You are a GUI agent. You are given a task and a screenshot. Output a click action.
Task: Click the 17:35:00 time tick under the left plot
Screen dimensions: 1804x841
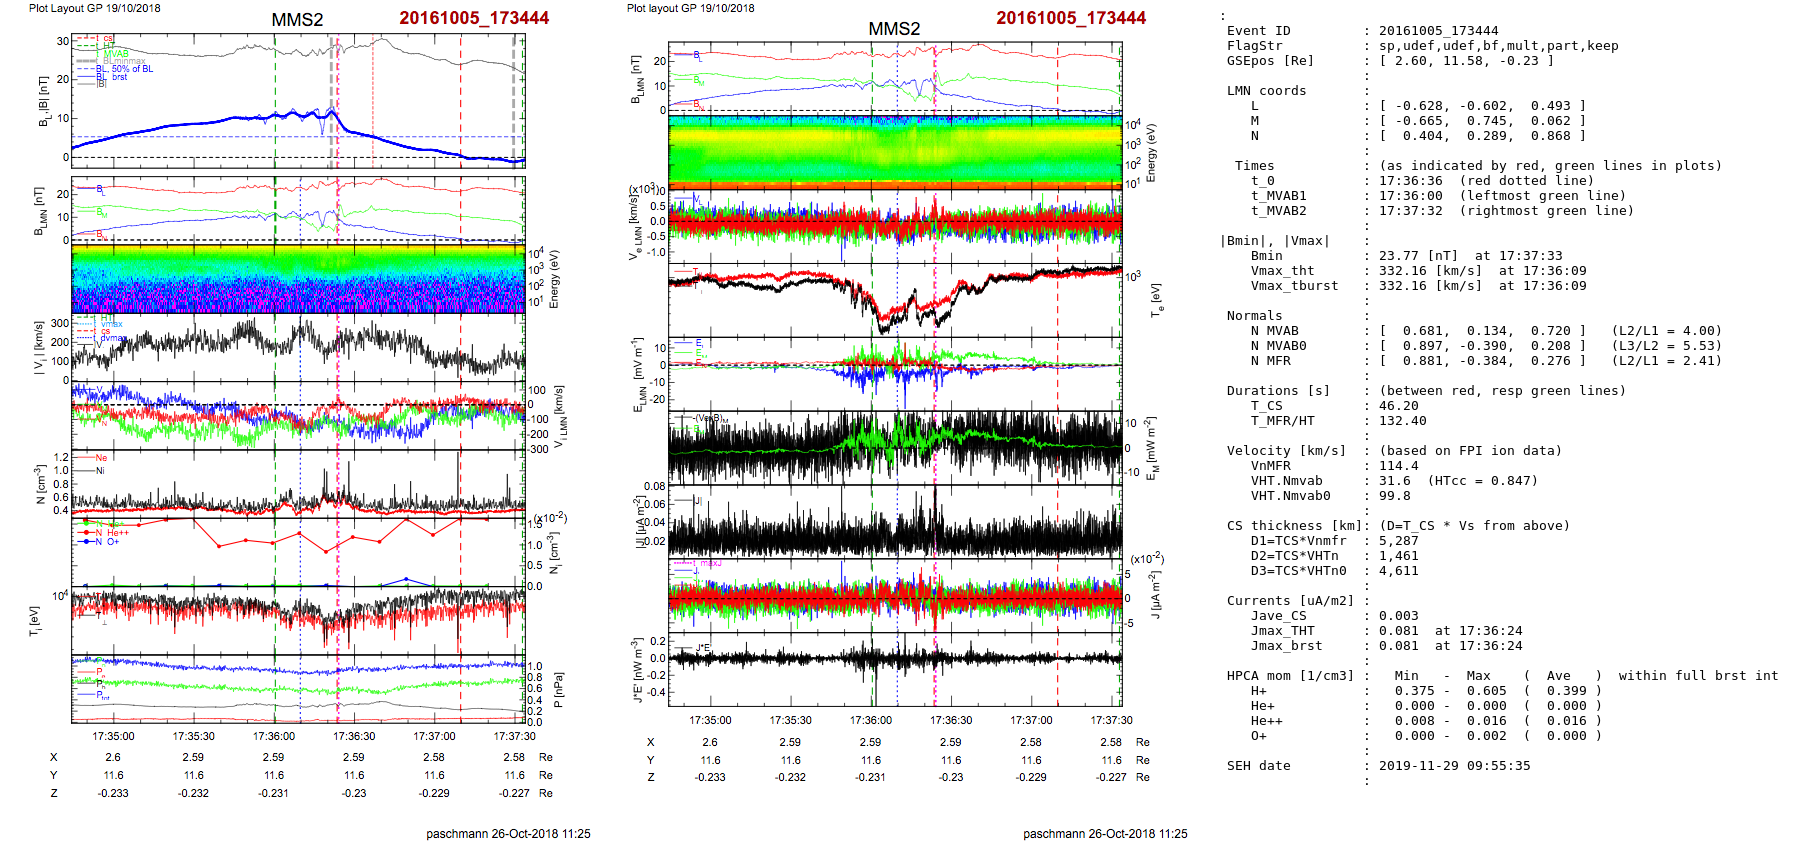[x=113, y=736]
